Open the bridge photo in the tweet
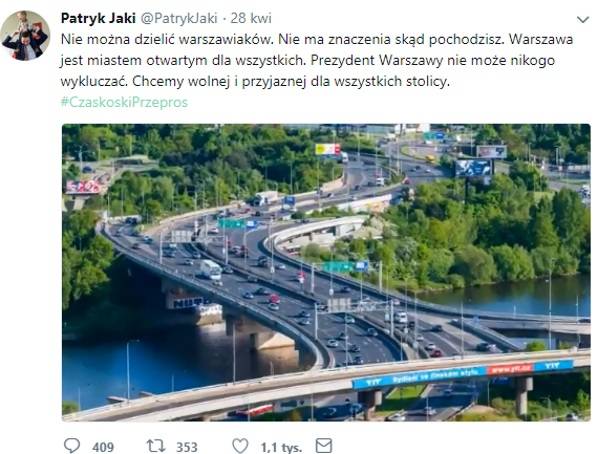The image size is (598, 454). (326, 272)
